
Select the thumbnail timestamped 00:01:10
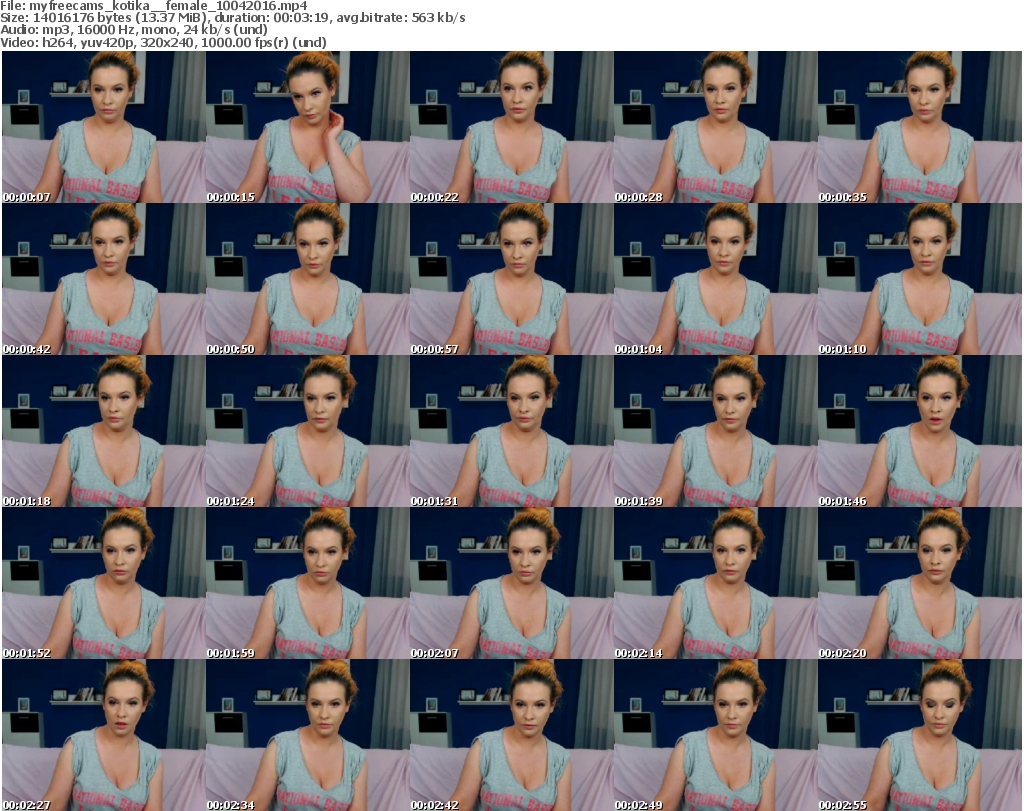[x=920, y=279]
